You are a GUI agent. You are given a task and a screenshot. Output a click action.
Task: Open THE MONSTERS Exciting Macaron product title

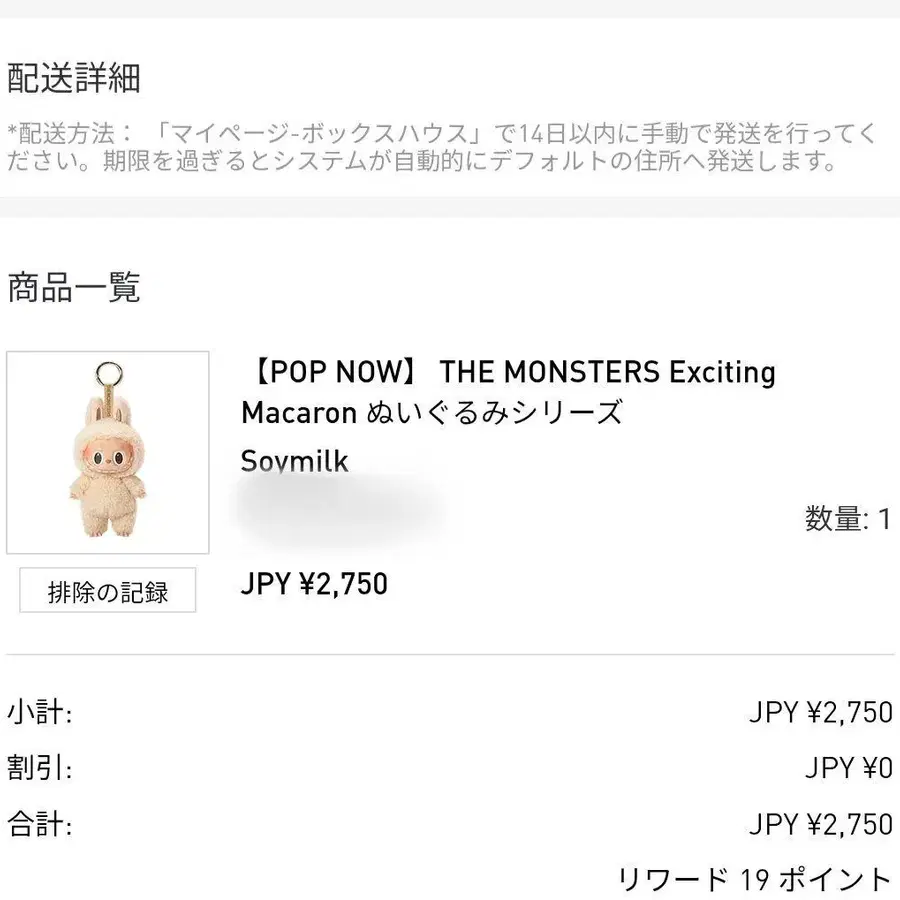(508, 391)
